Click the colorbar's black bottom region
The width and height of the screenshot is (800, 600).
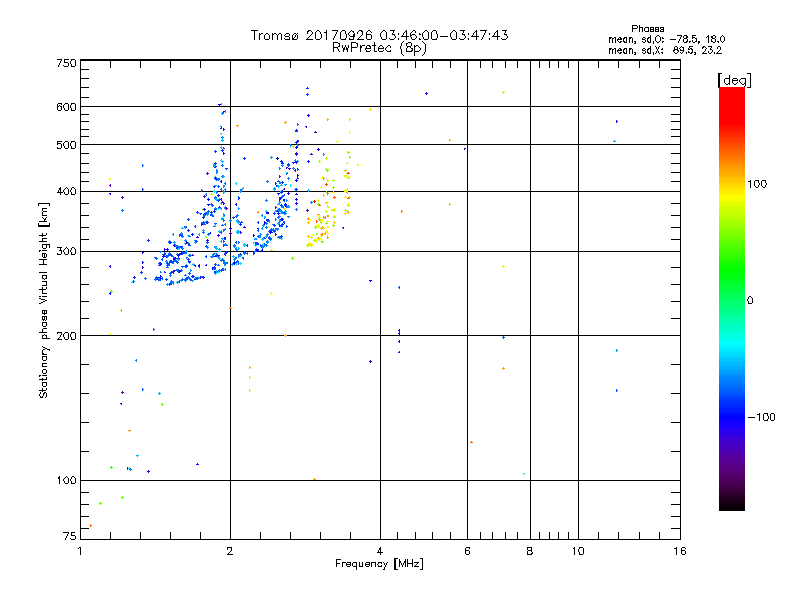point(732,503)
